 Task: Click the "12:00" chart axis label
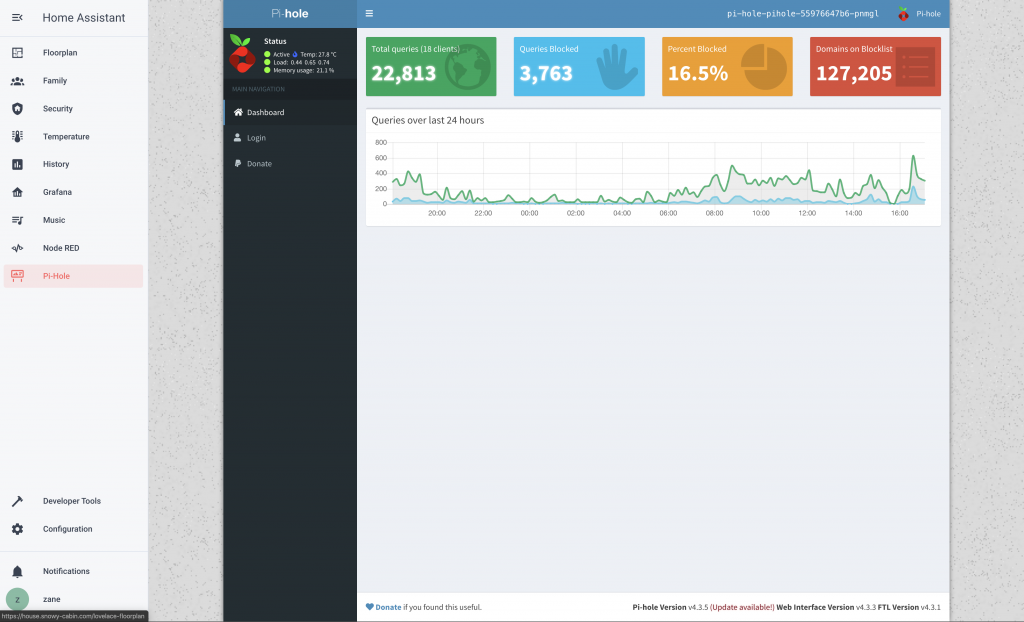807,214
